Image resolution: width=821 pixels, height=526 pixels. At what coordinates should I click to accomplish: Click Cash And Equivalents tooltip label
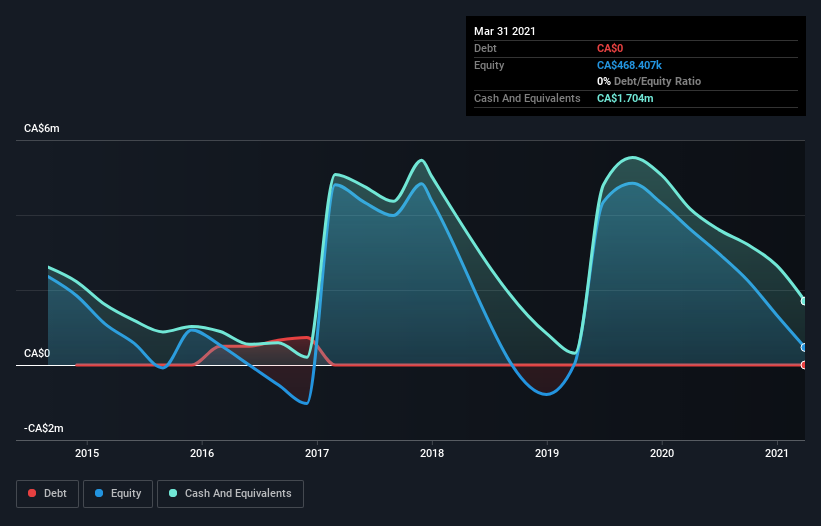coord(527,98)
